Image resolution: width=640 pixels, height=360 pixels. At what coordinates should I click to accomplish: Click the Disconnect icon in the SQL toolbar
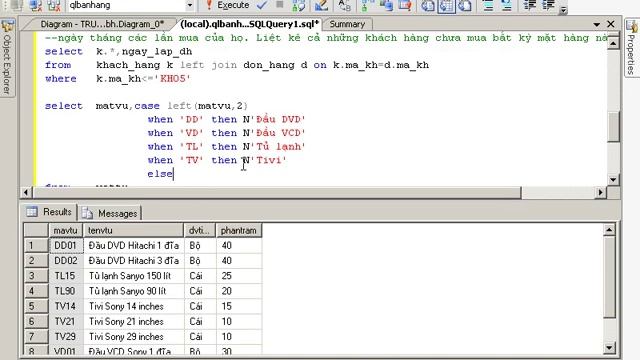tap(36, 5)
